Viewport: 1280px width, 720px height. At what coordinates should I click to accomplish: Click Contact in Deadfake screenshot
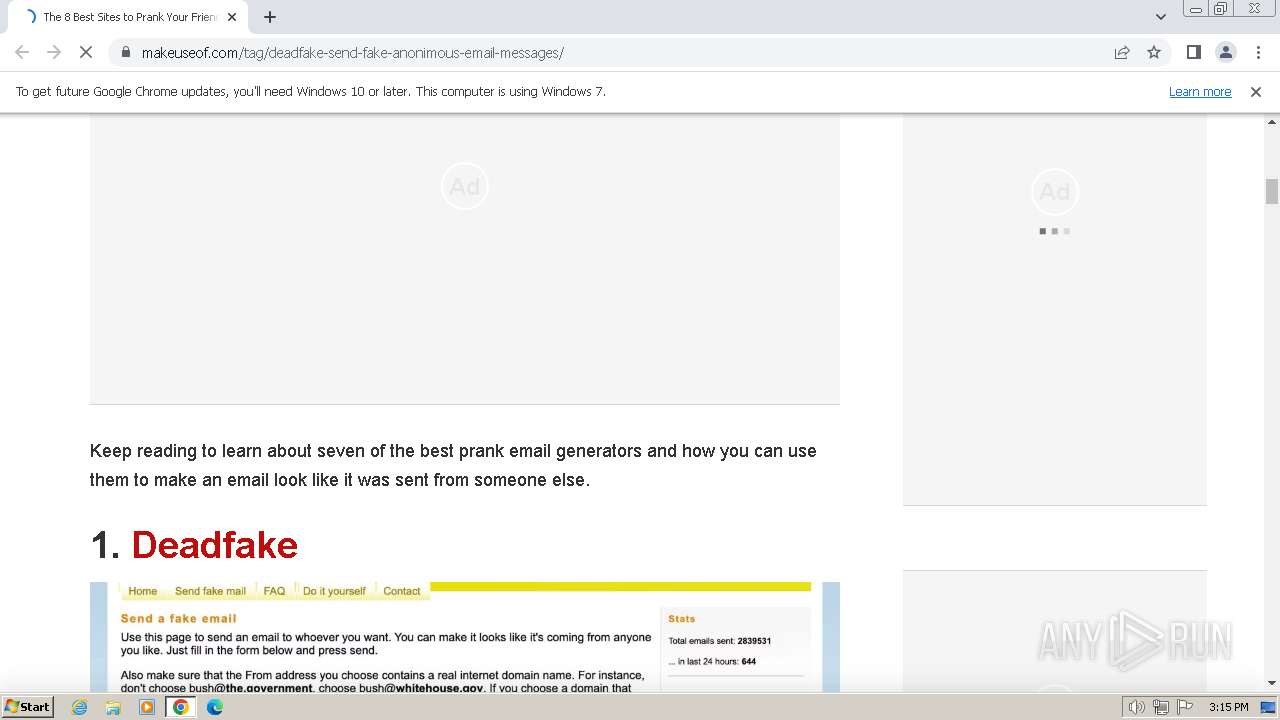tap(402, 591)
